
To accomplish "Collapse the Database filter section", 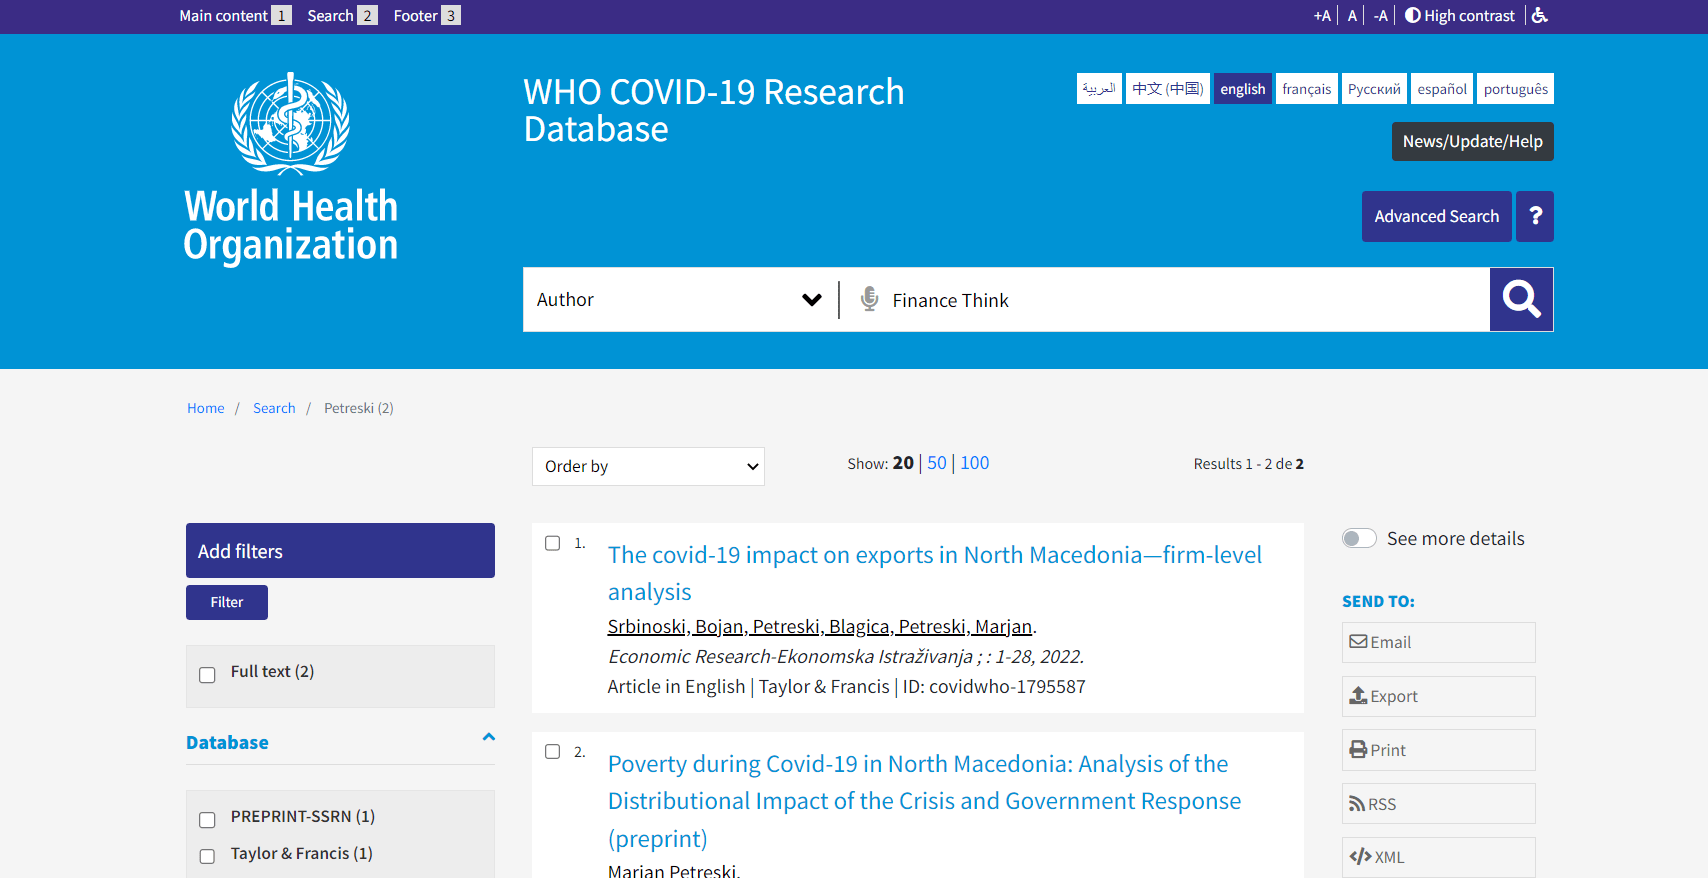I will click(488, 737).
